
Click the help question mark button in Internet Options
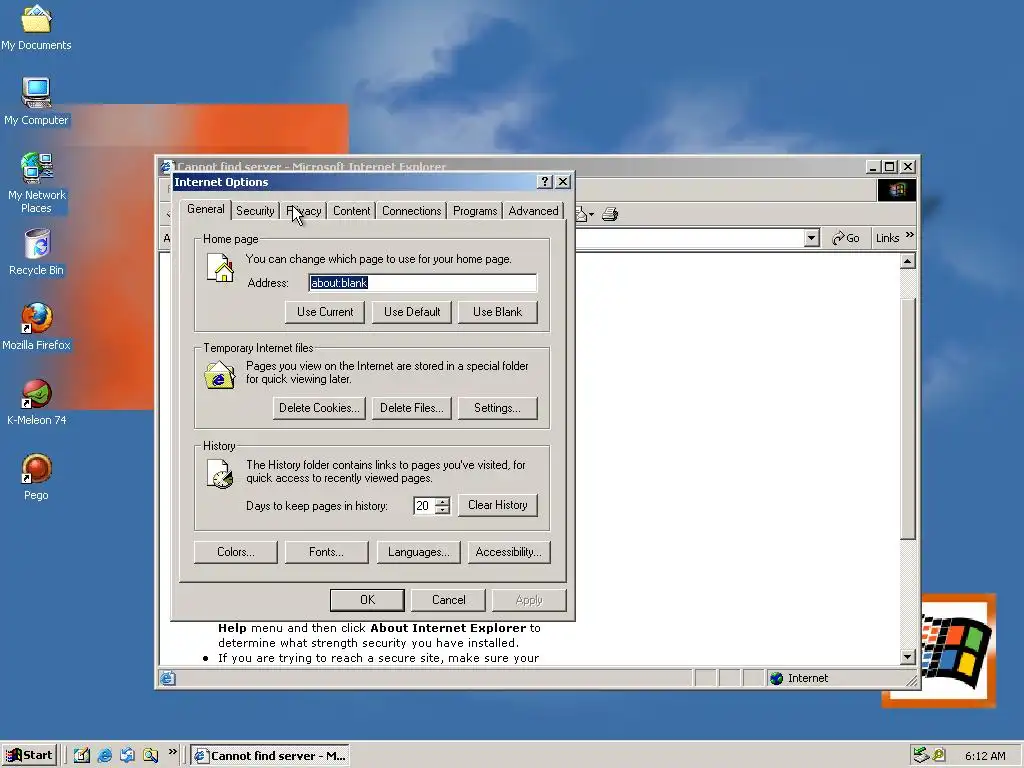[x=545, y=182]
